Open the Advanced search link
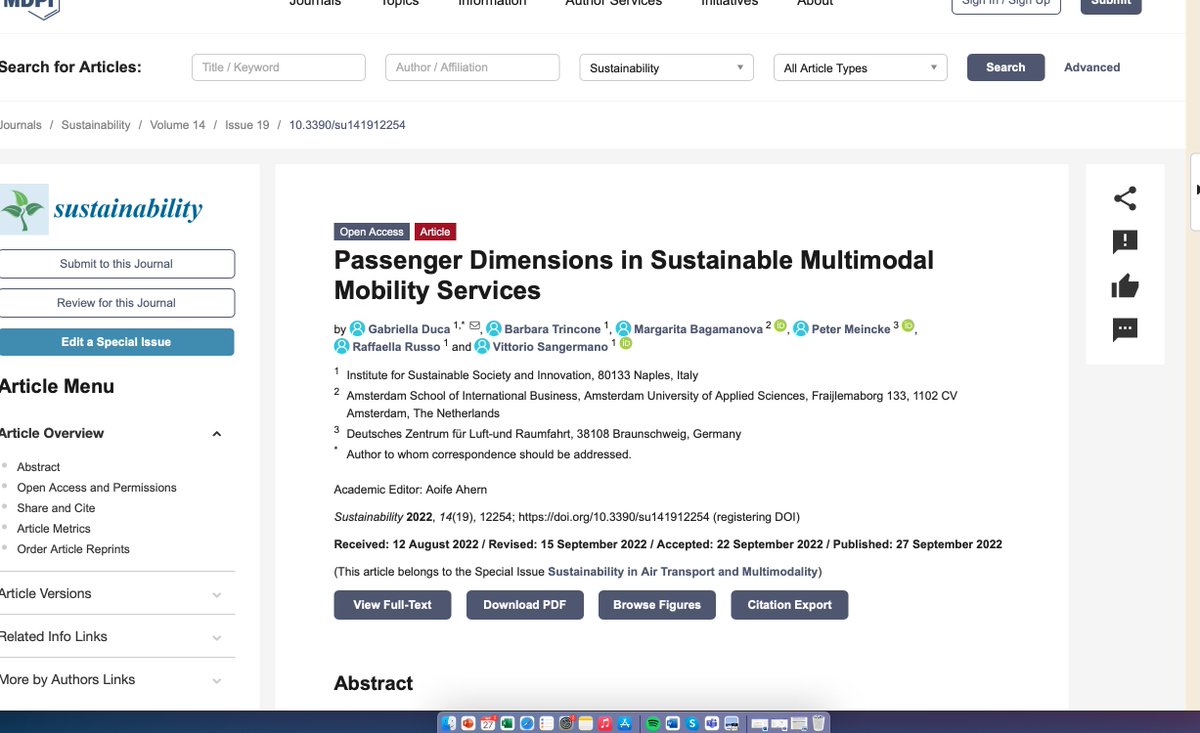 point(1092,67)
